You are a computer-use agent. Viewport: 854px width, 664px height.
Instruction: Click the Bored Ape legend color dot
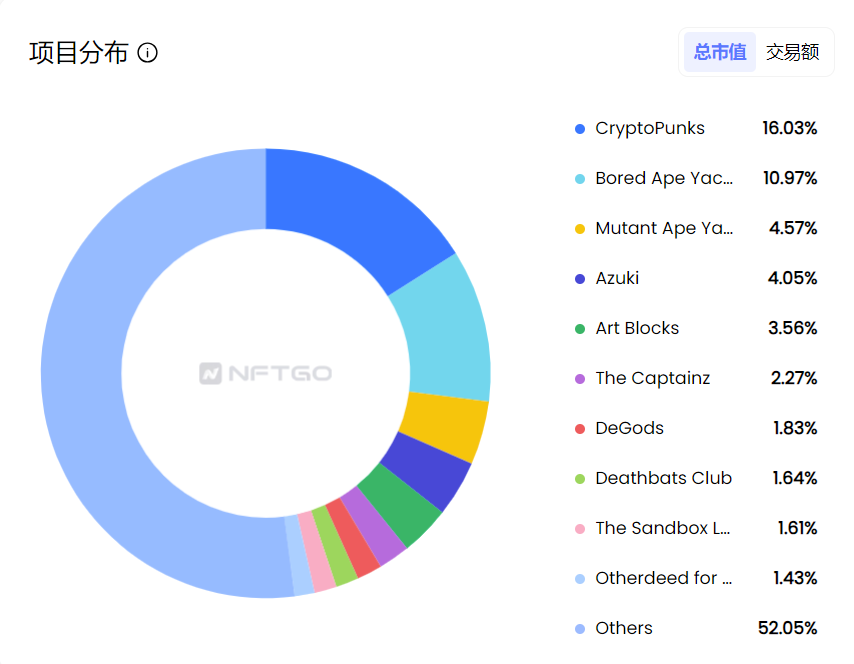[580, 179]
